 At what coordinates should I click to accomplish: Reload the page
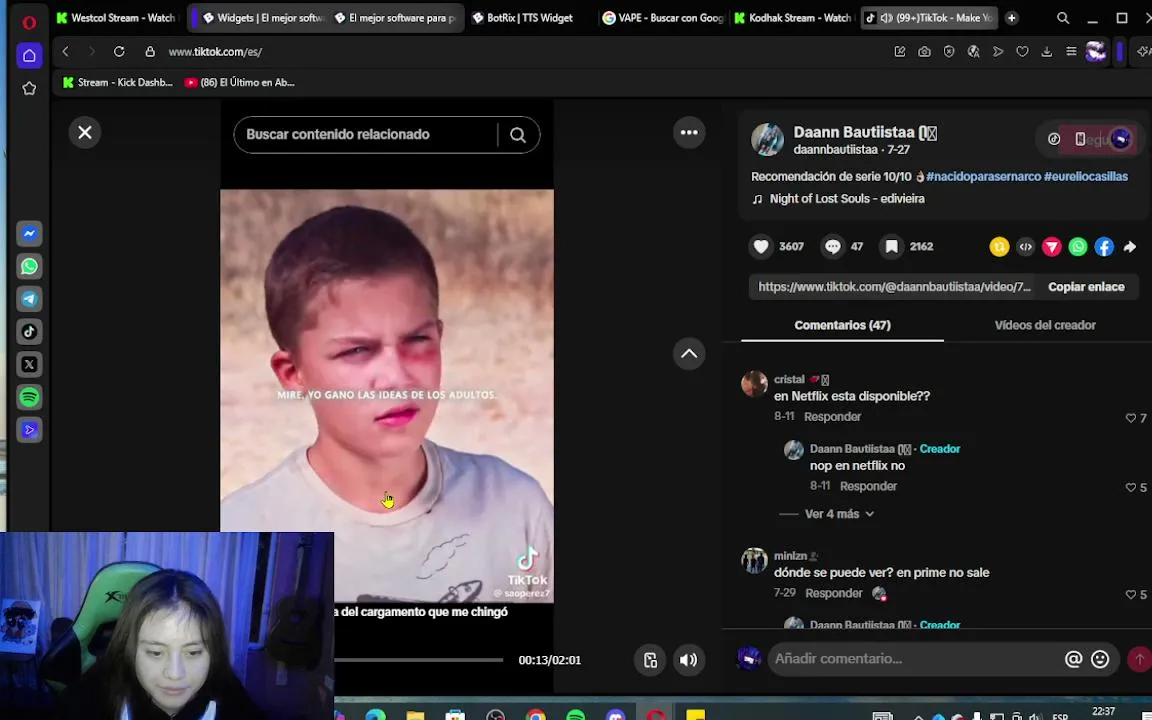pos(119,51)
